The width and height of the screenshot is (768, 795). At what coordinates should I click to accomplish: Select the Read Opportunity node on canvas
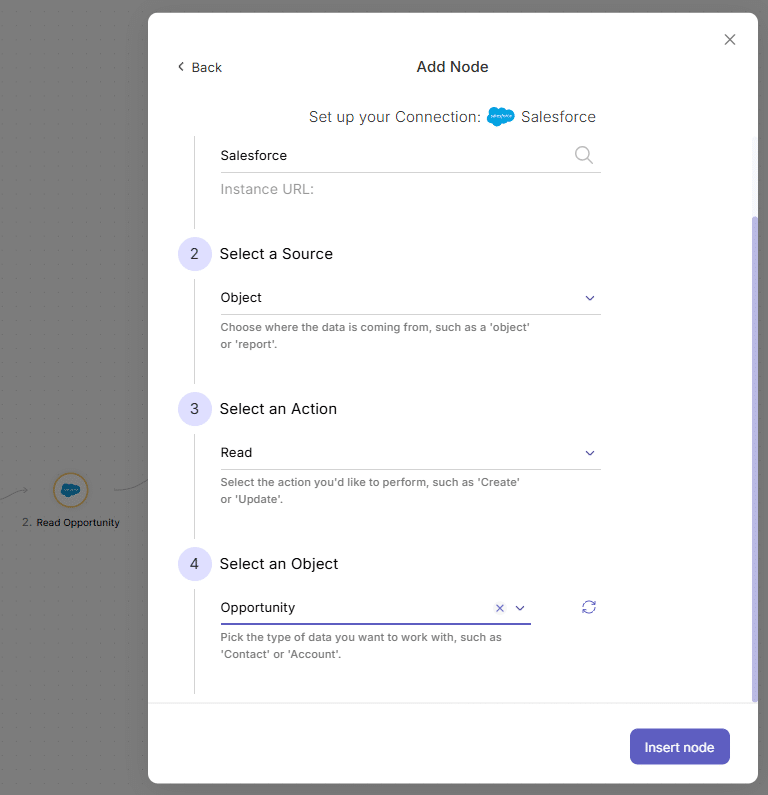pos(70,490)
